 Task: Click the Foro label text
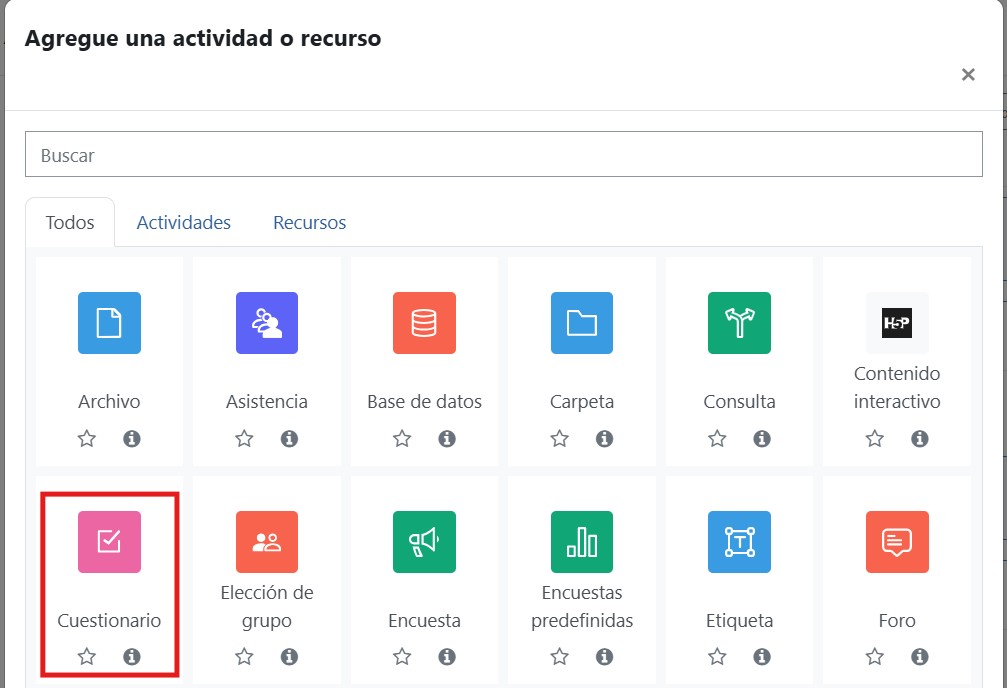point(897,621)
